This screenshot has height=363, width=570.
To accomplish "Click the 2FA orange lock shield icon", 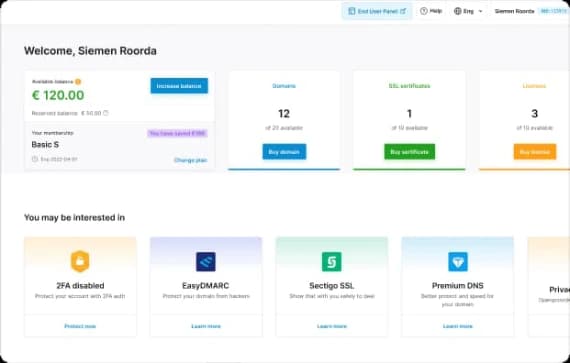I will (x=80, y=261).
